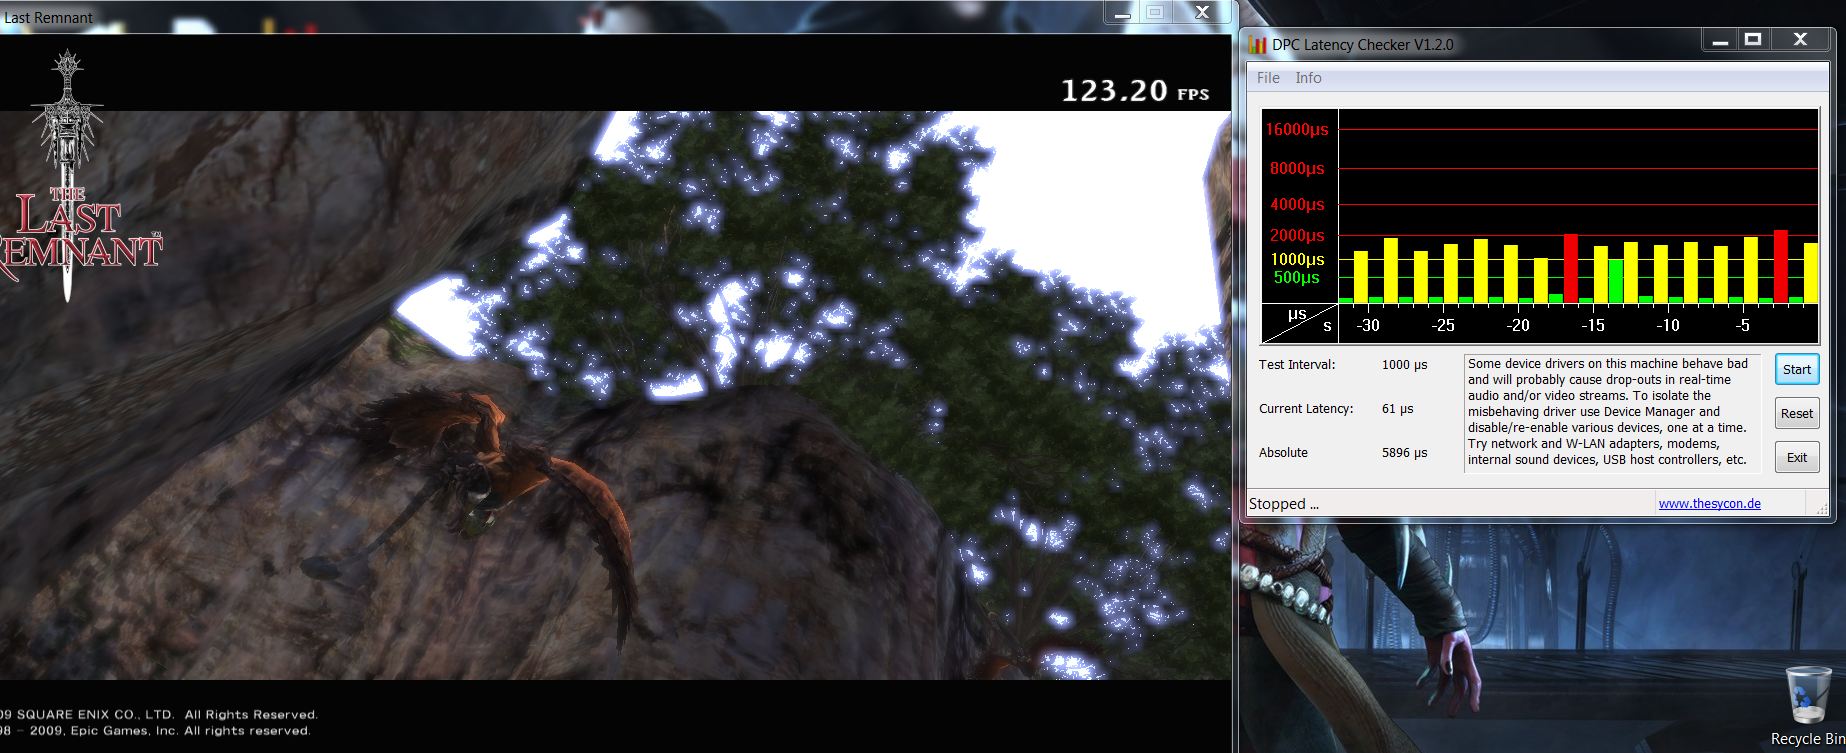Minimize the Last Remnant window
Viewport: 1846px width, 753px height.
pos(1121,13)
